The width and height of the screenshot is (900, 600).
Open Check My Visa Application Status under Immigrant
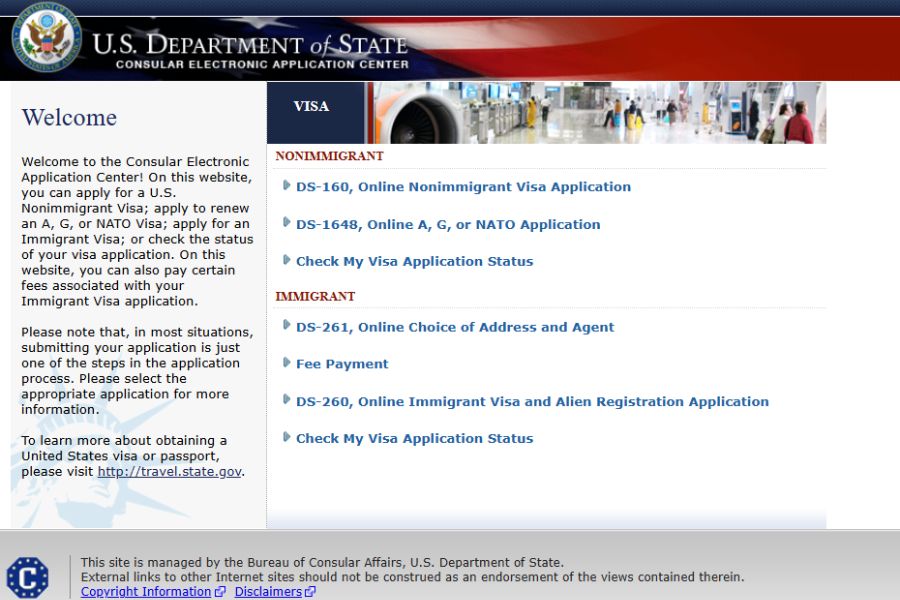point(414,439)
